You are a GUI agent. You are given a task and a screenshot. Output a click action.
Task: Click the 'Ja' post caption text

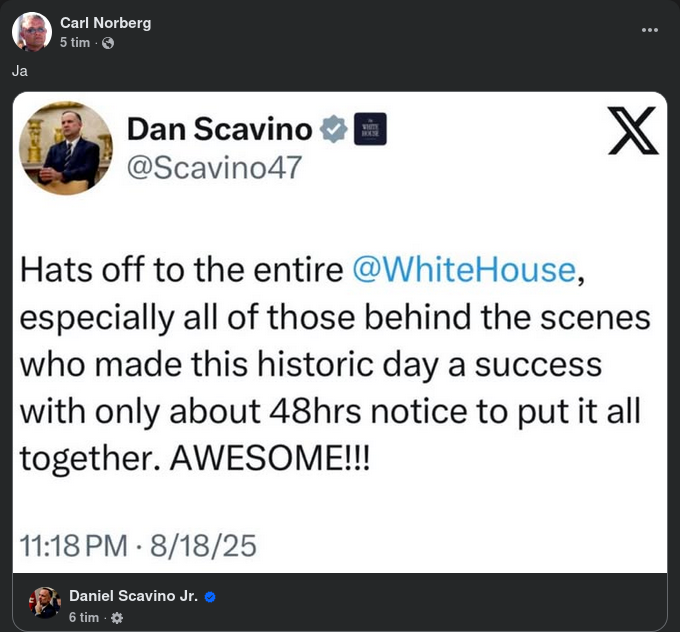point(20,71)
